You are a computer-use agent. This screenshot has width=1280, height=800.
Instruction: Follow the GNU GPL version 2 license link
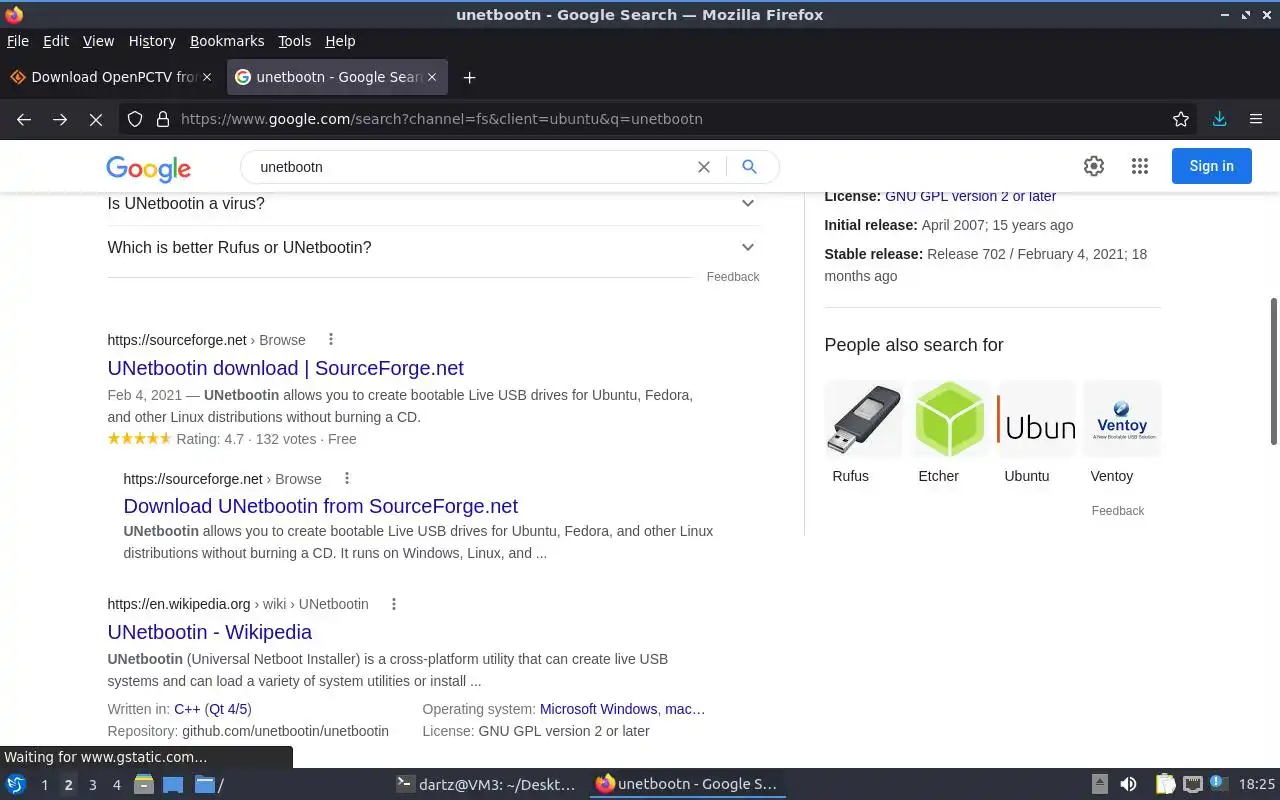coord(970,196)
